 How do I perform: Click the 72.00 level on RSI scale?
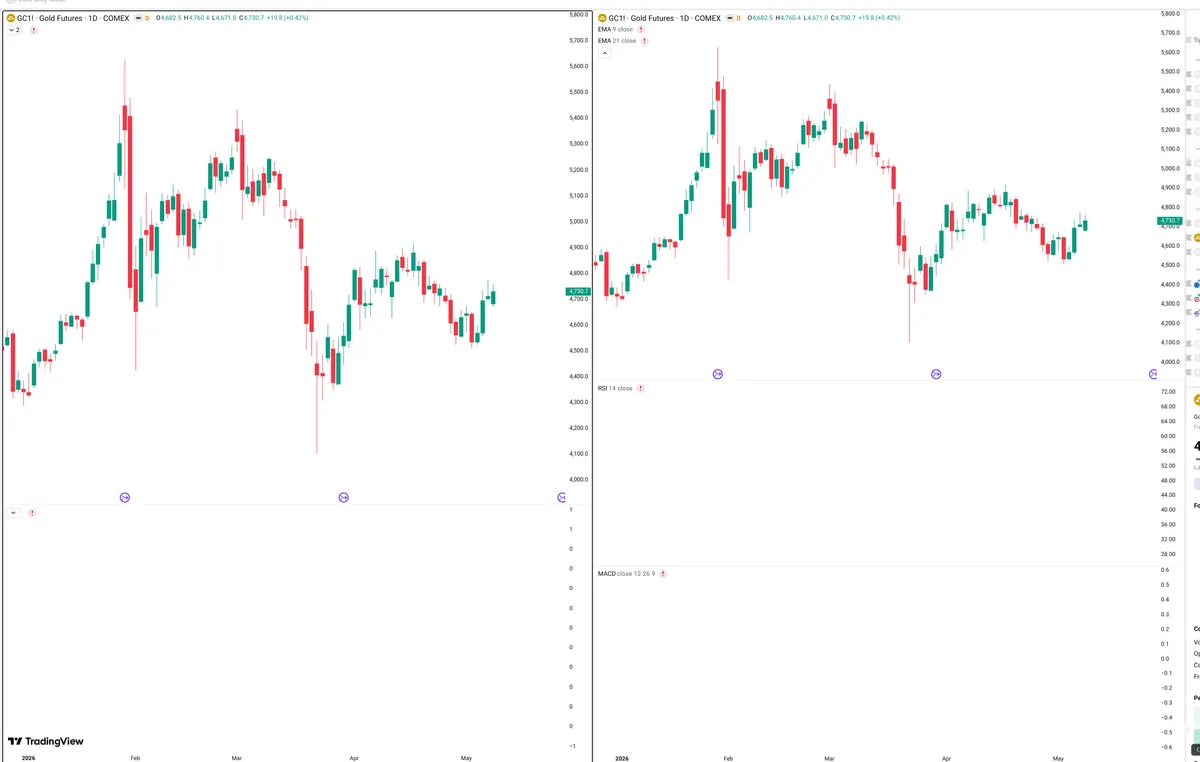point(1169,391)
